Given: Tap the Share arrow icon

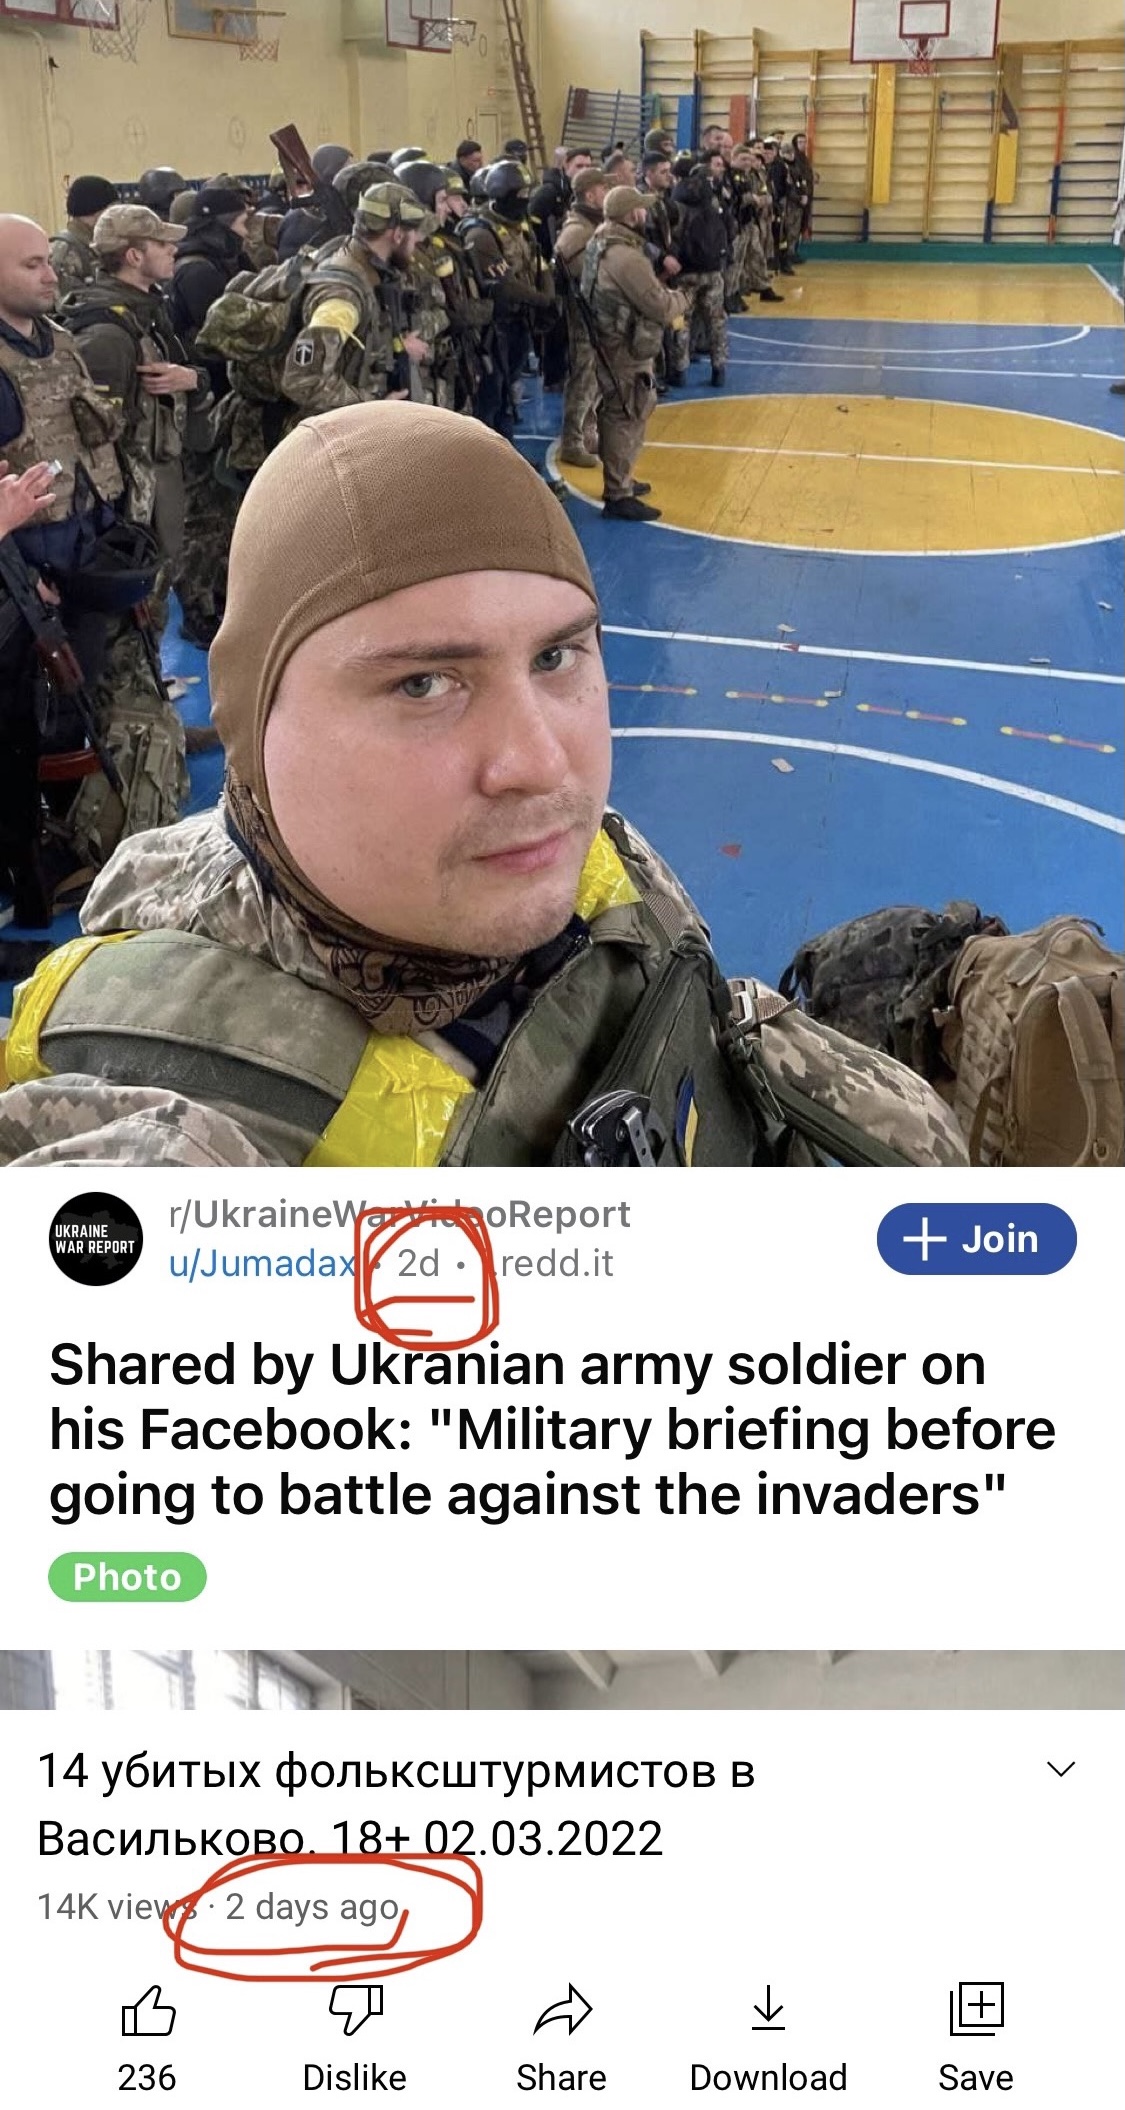Looking at the screenshot, I should coord(562,2010).
